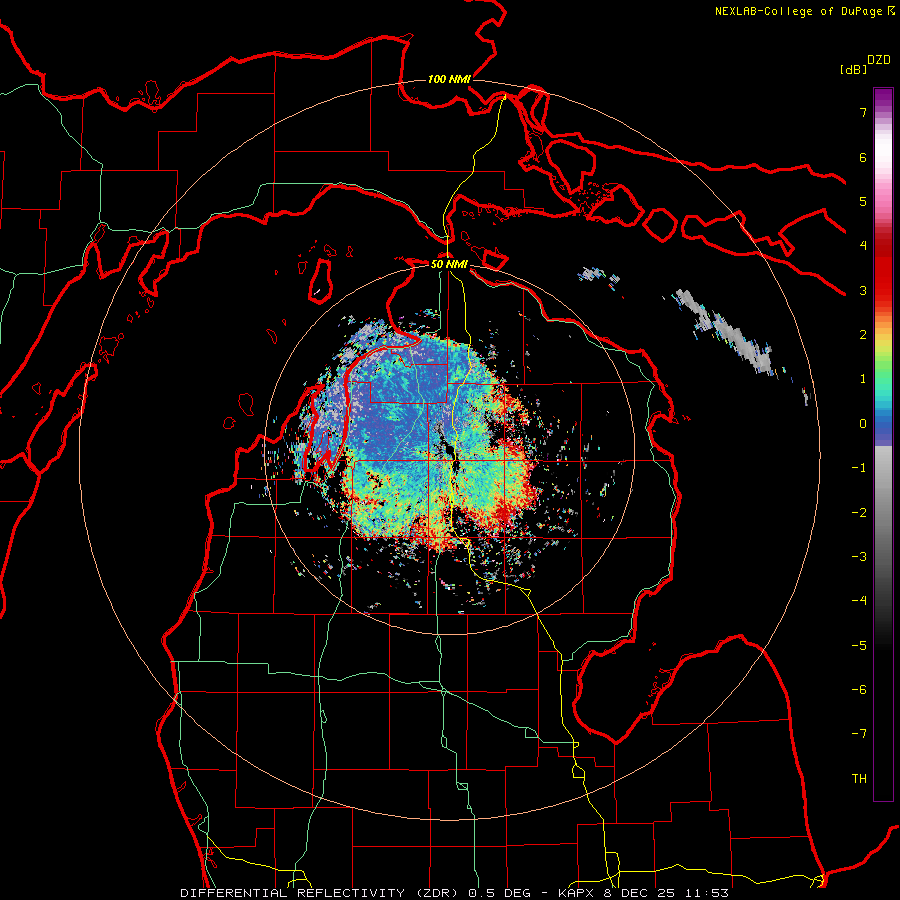This screenshot has width=900, height=900.
Task: Click the DZD color scale title
Action: click(879, 60)
